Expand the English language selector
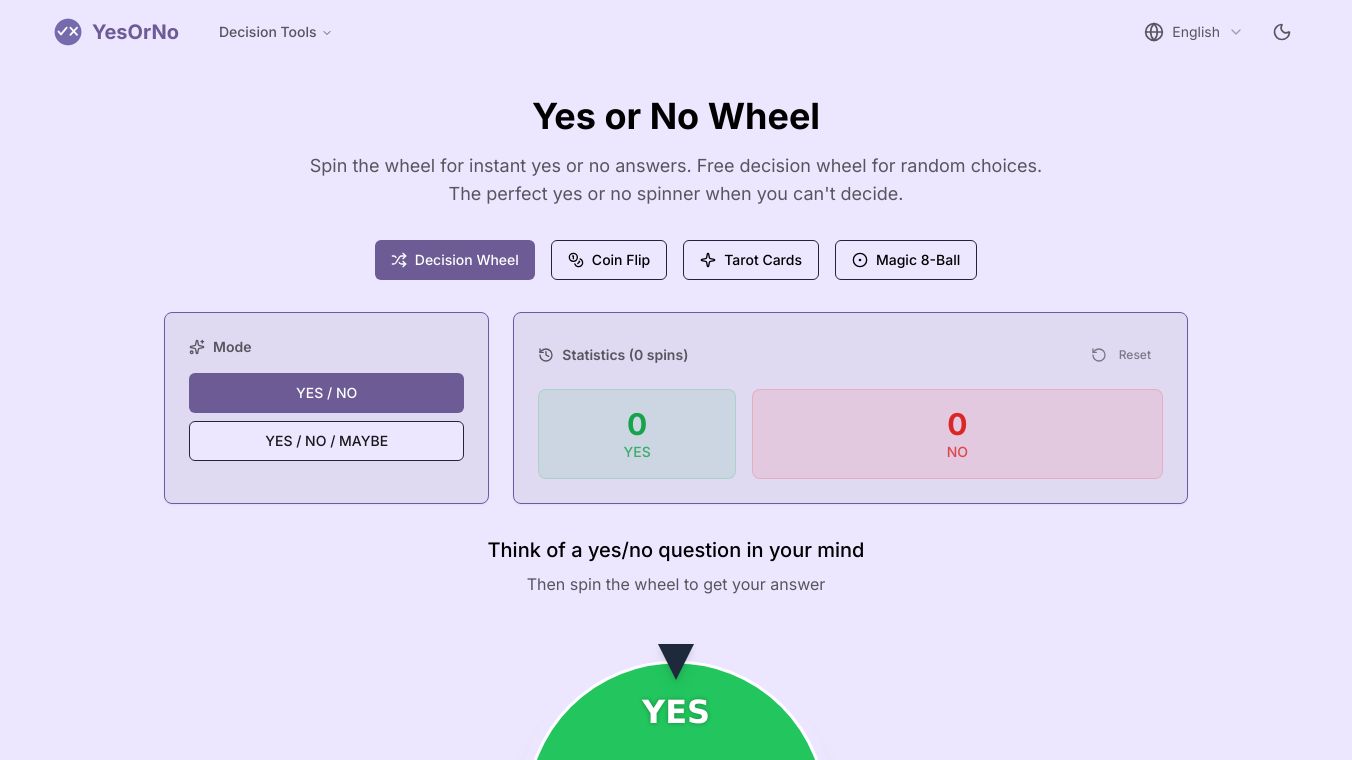Image resolution: width=1352 pixels, height=760 pixels. (x=1196, y=32)
